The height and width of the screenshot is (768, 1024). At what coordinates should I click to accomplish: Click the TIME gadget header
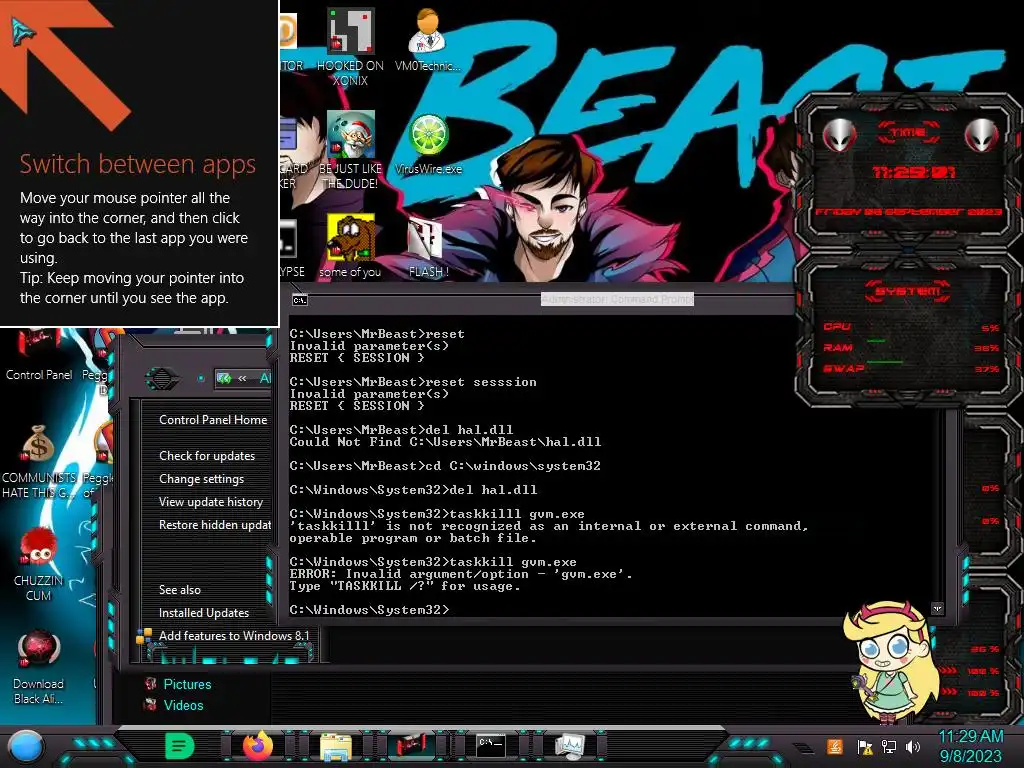[908, 132]
